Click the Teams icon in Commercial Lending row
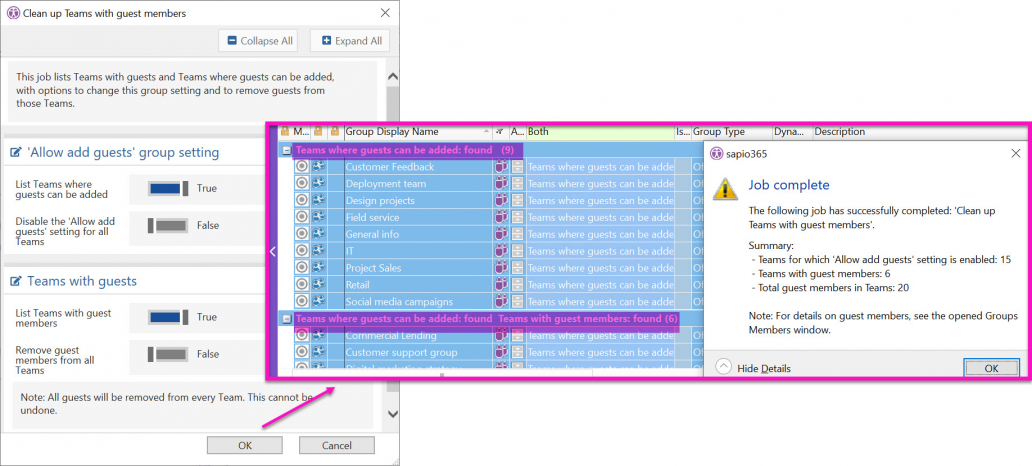 (502, 336)
